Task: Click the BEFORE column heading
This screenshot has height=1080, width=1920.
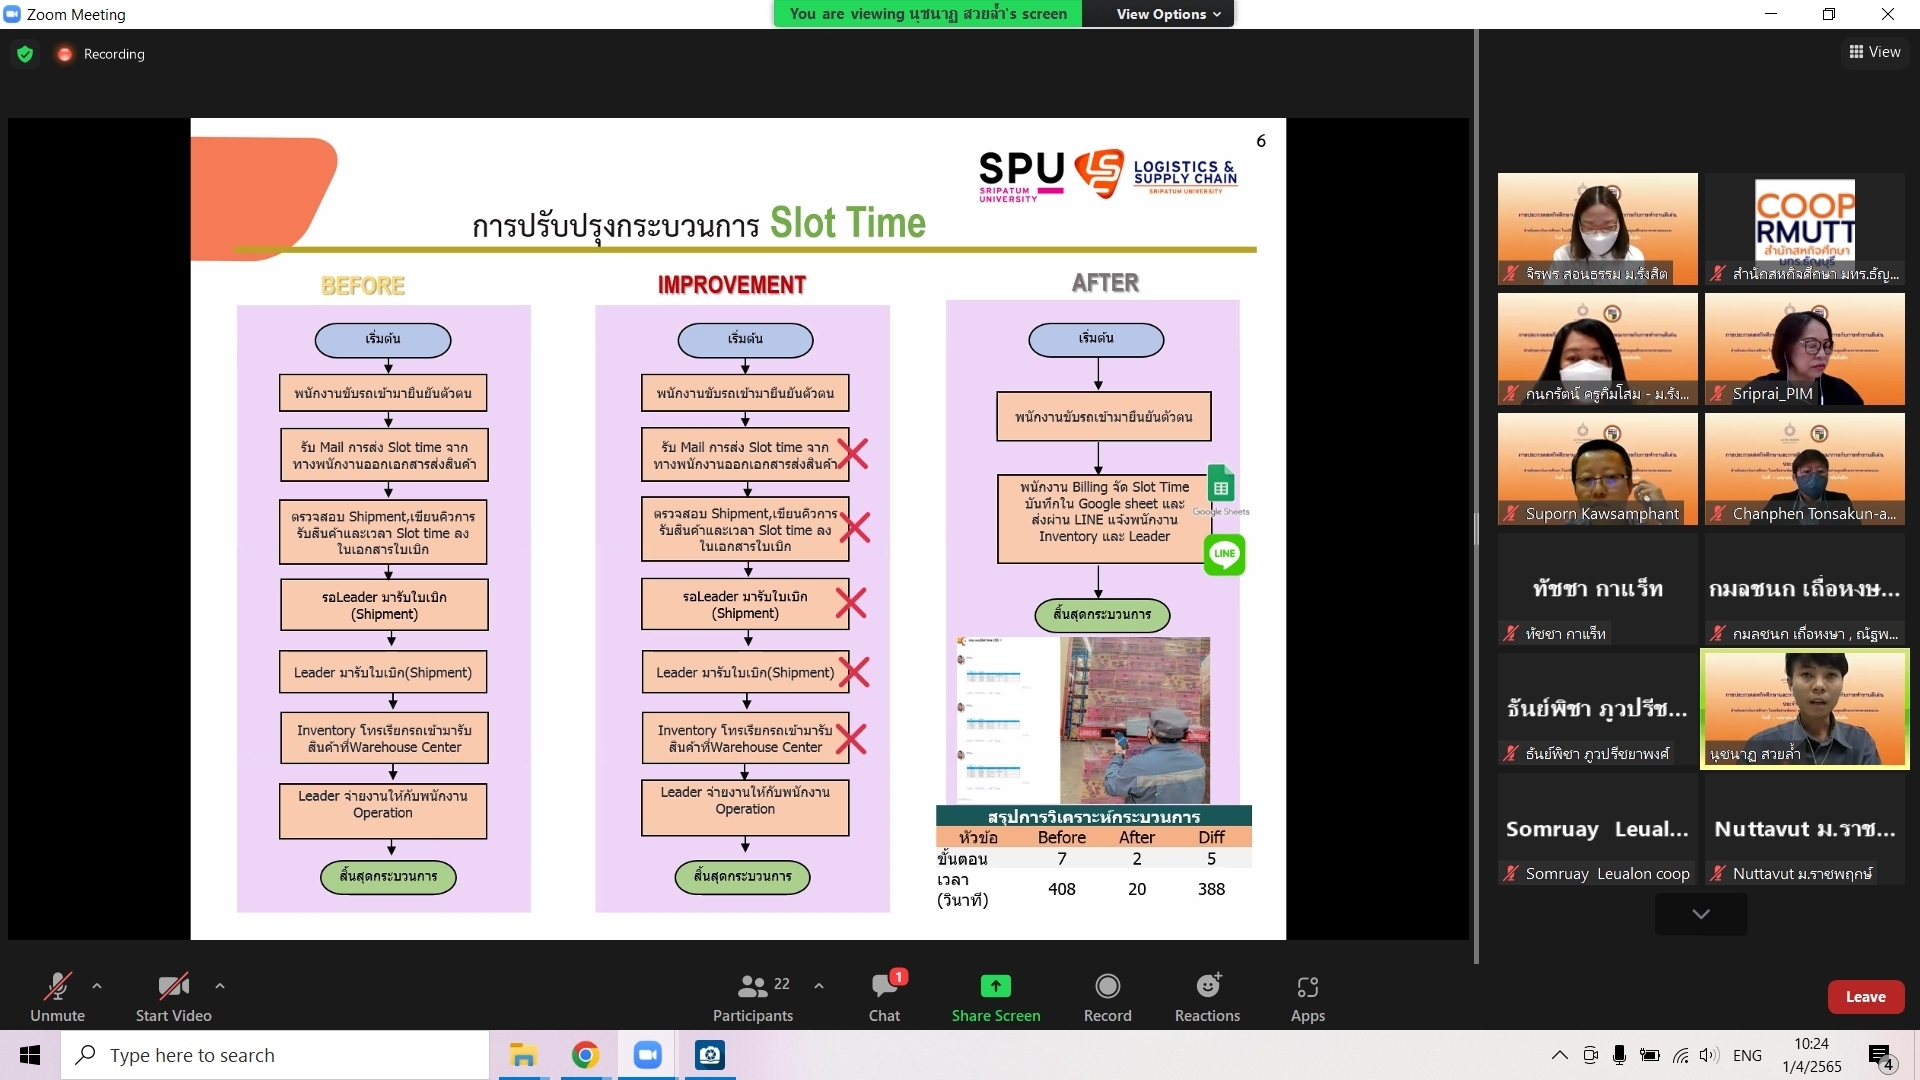Action: tap(363, 286)
